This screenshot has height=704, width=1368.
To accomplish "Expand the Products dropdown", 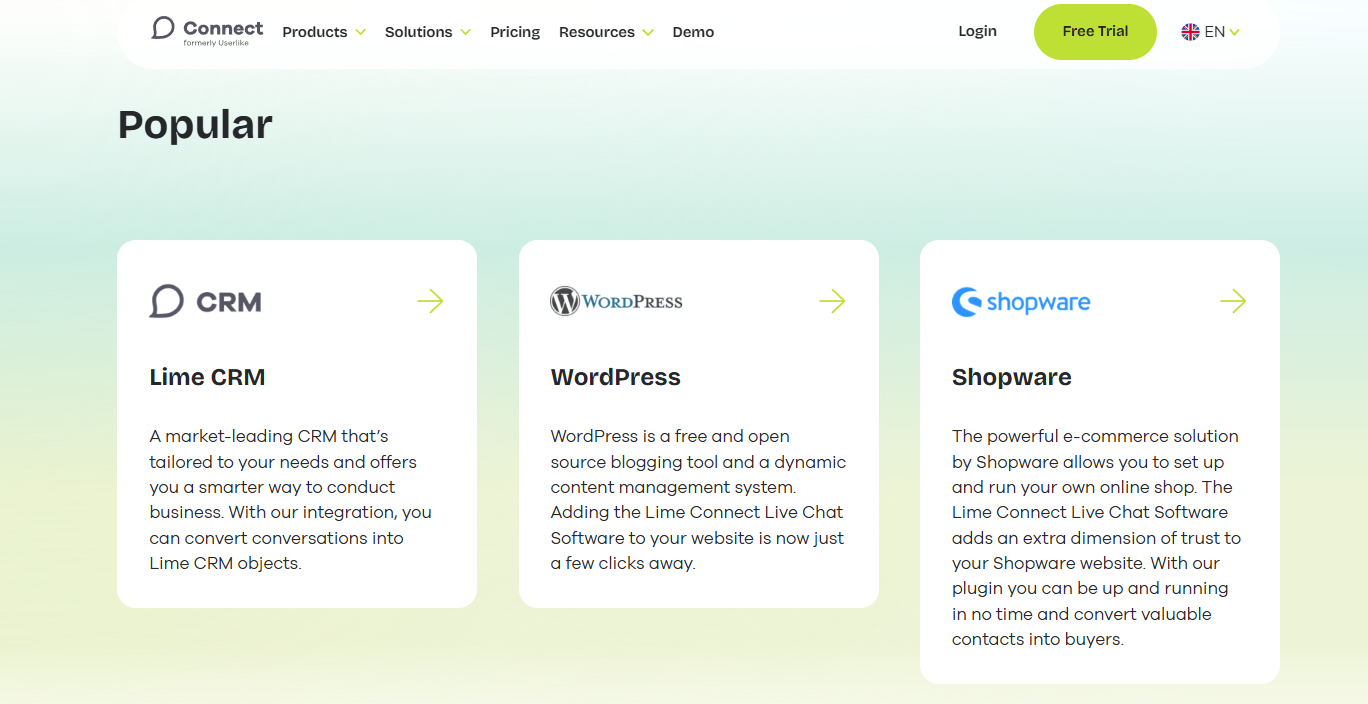I will (x=323, y=31).
